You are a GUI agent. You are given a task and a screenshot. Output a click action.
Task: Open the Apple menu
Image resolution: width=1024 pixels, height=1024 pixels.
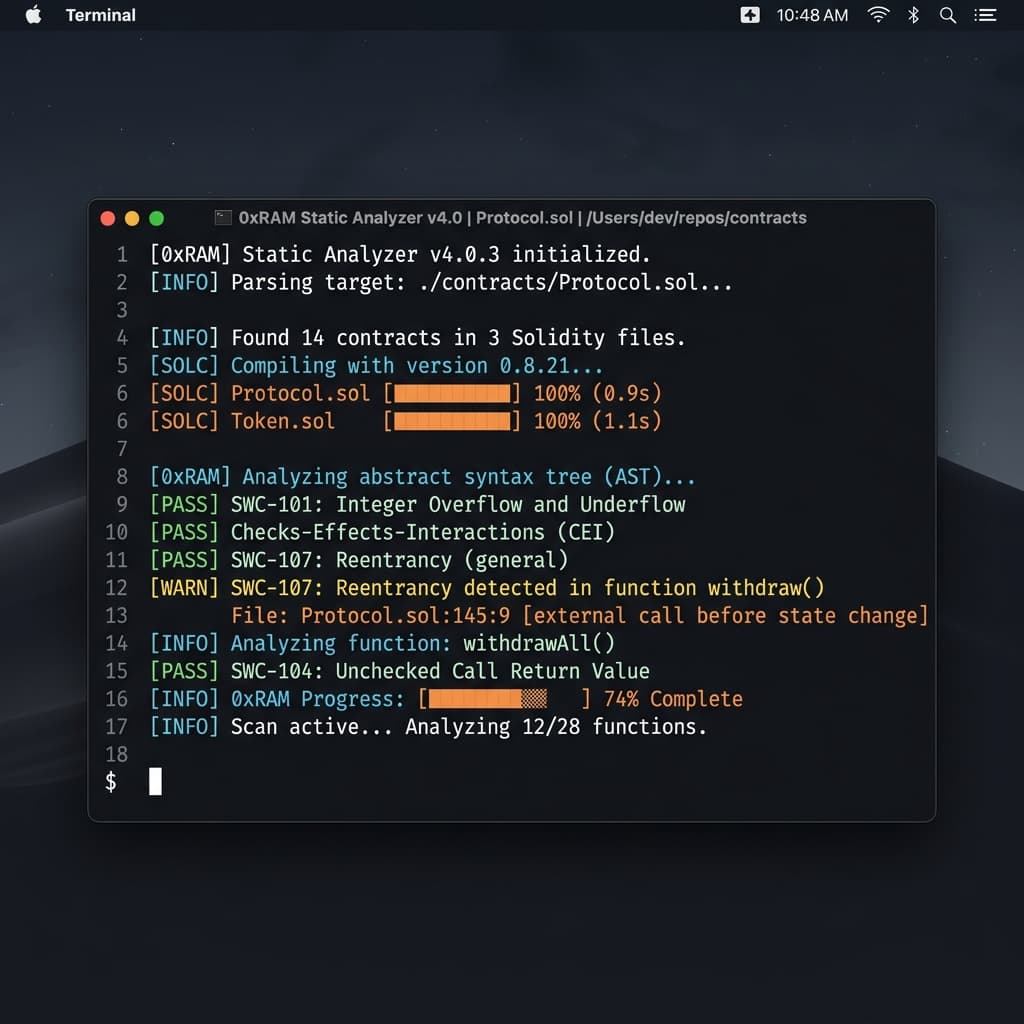point(33,14)
